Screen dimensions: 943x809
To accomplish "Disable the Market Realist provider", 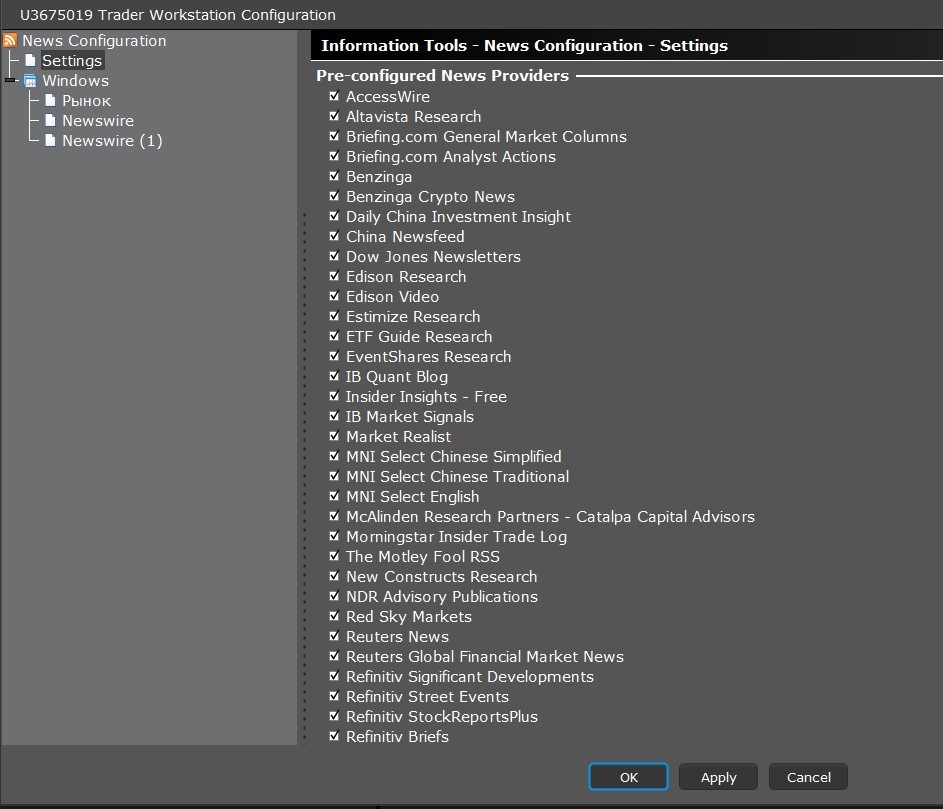I will [334, 435].
